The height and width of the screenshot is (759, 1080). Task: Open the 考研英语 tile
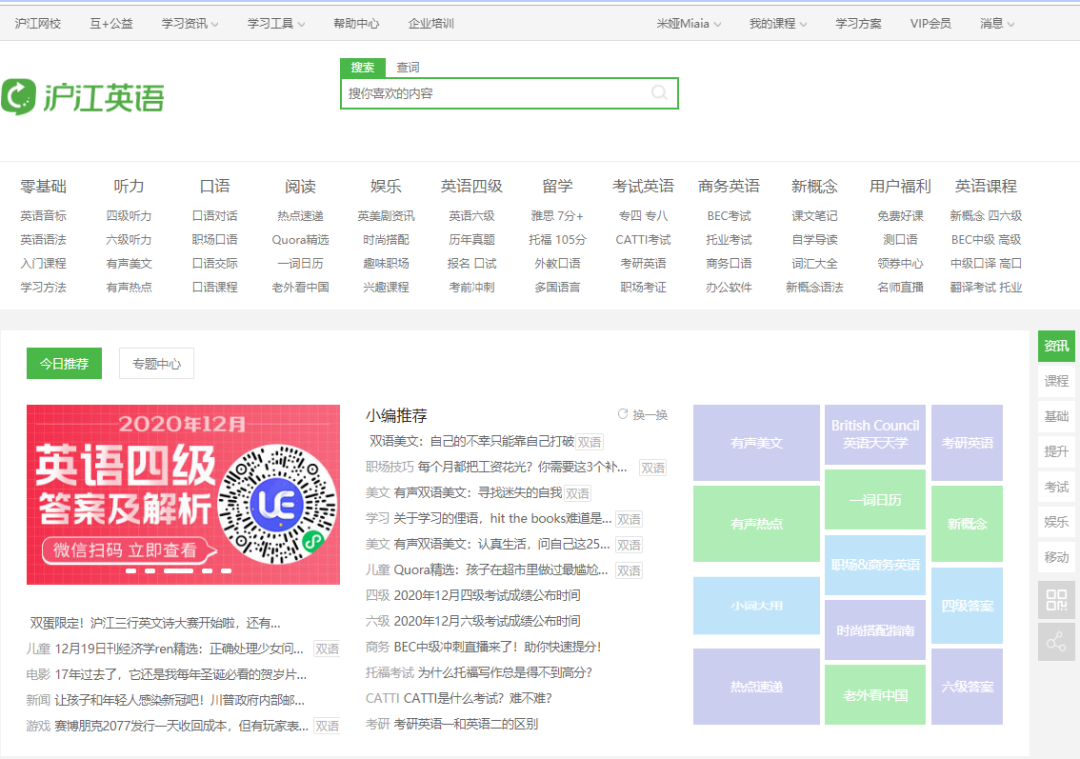[967, 443]
